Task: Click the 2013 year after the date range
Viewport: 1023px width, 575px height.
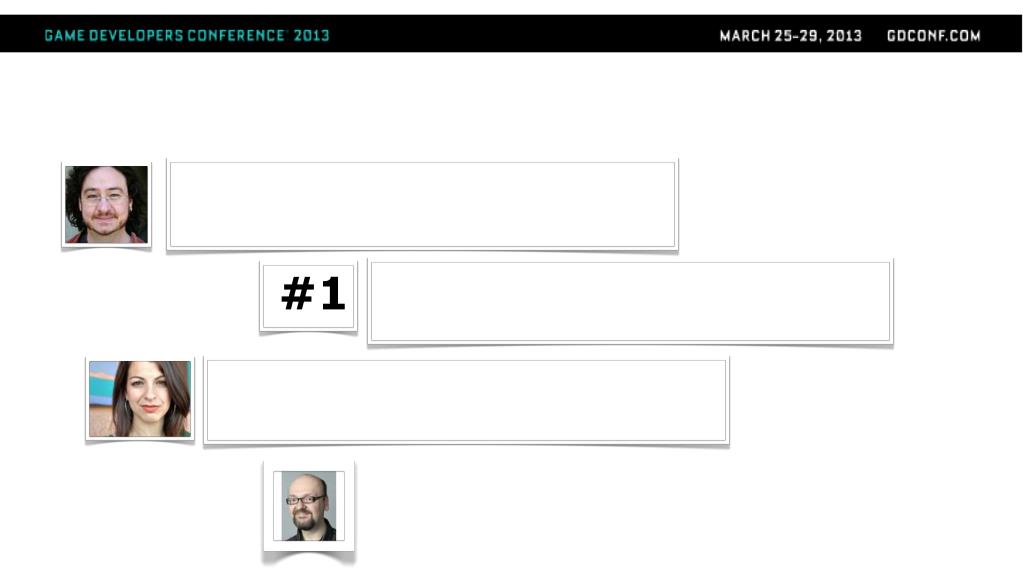Action: point(847,36)
